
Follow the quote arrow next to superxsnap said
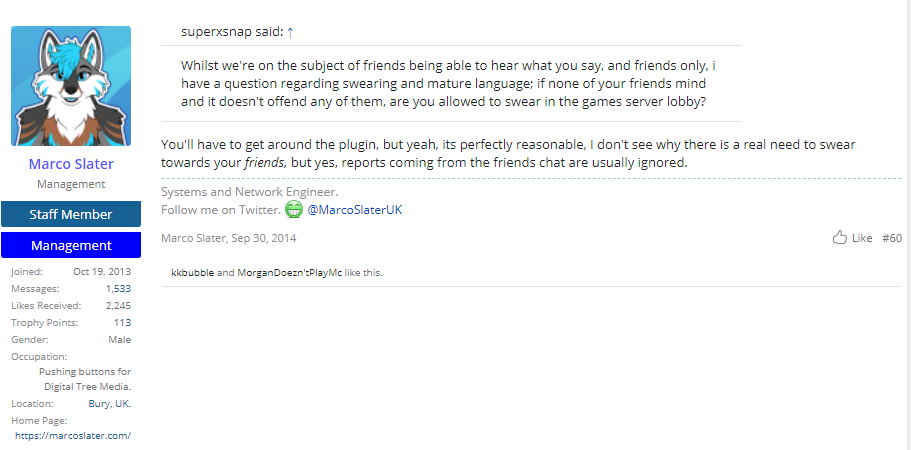click(x=290, y=33)
